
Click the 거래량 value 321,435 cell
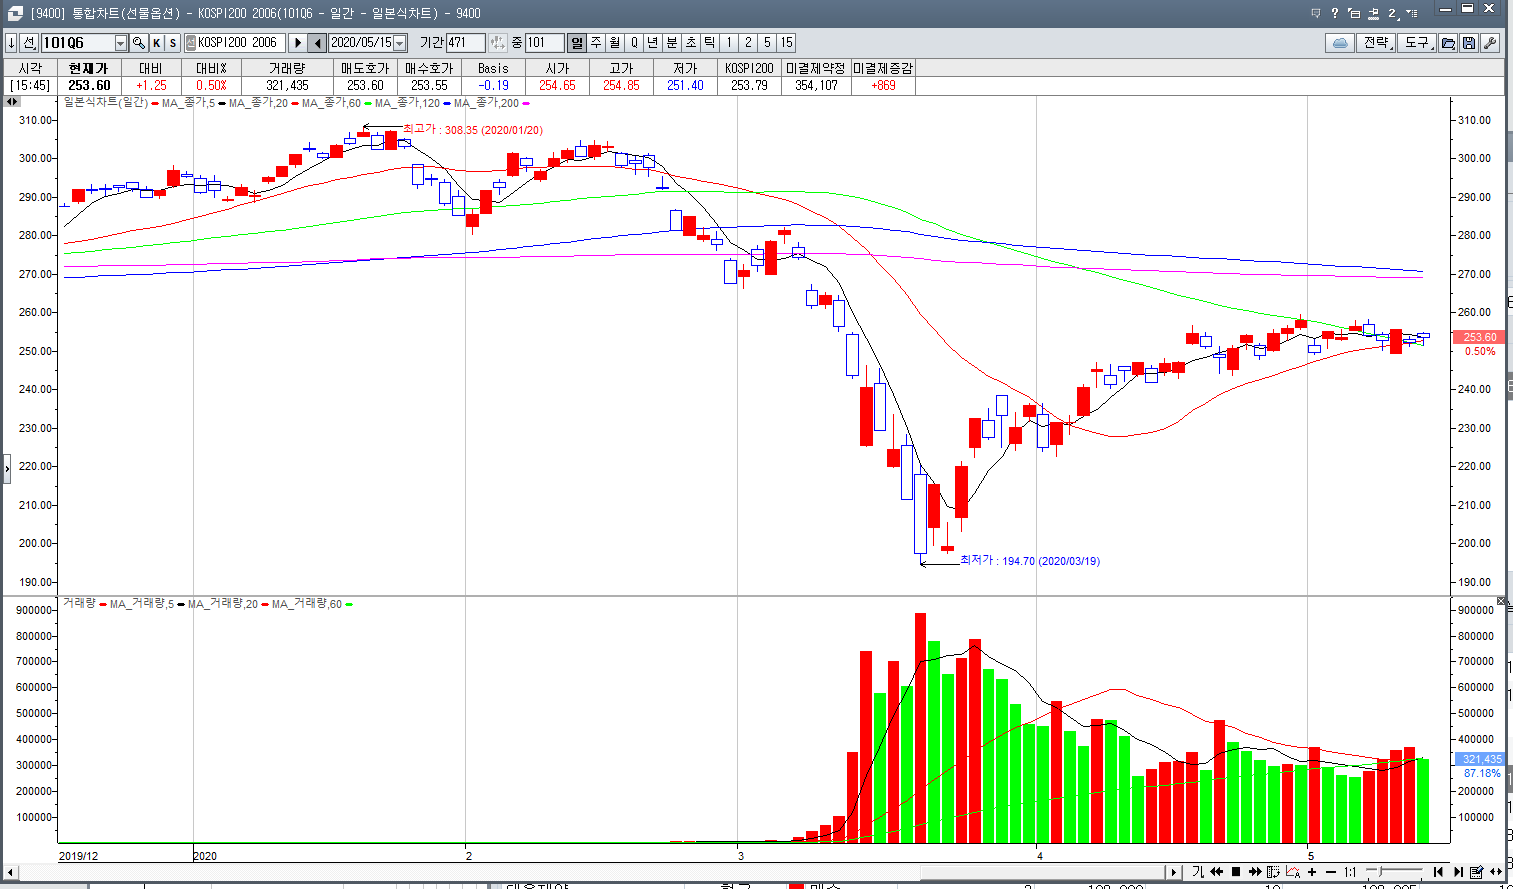tap(287, 85)
